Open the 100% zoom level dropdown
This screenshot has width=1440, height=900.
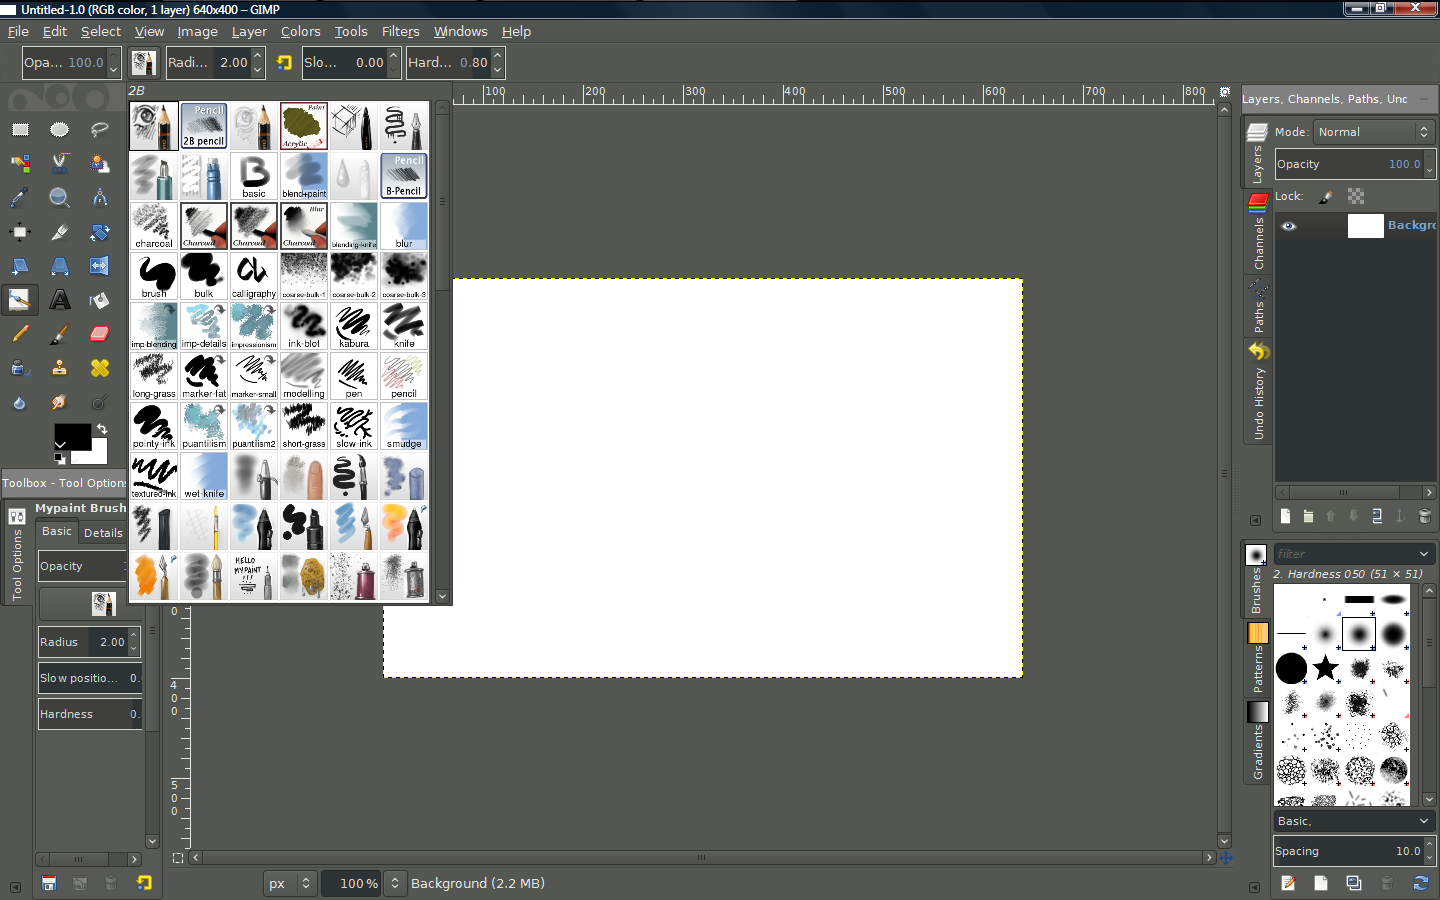coord(394,883)
